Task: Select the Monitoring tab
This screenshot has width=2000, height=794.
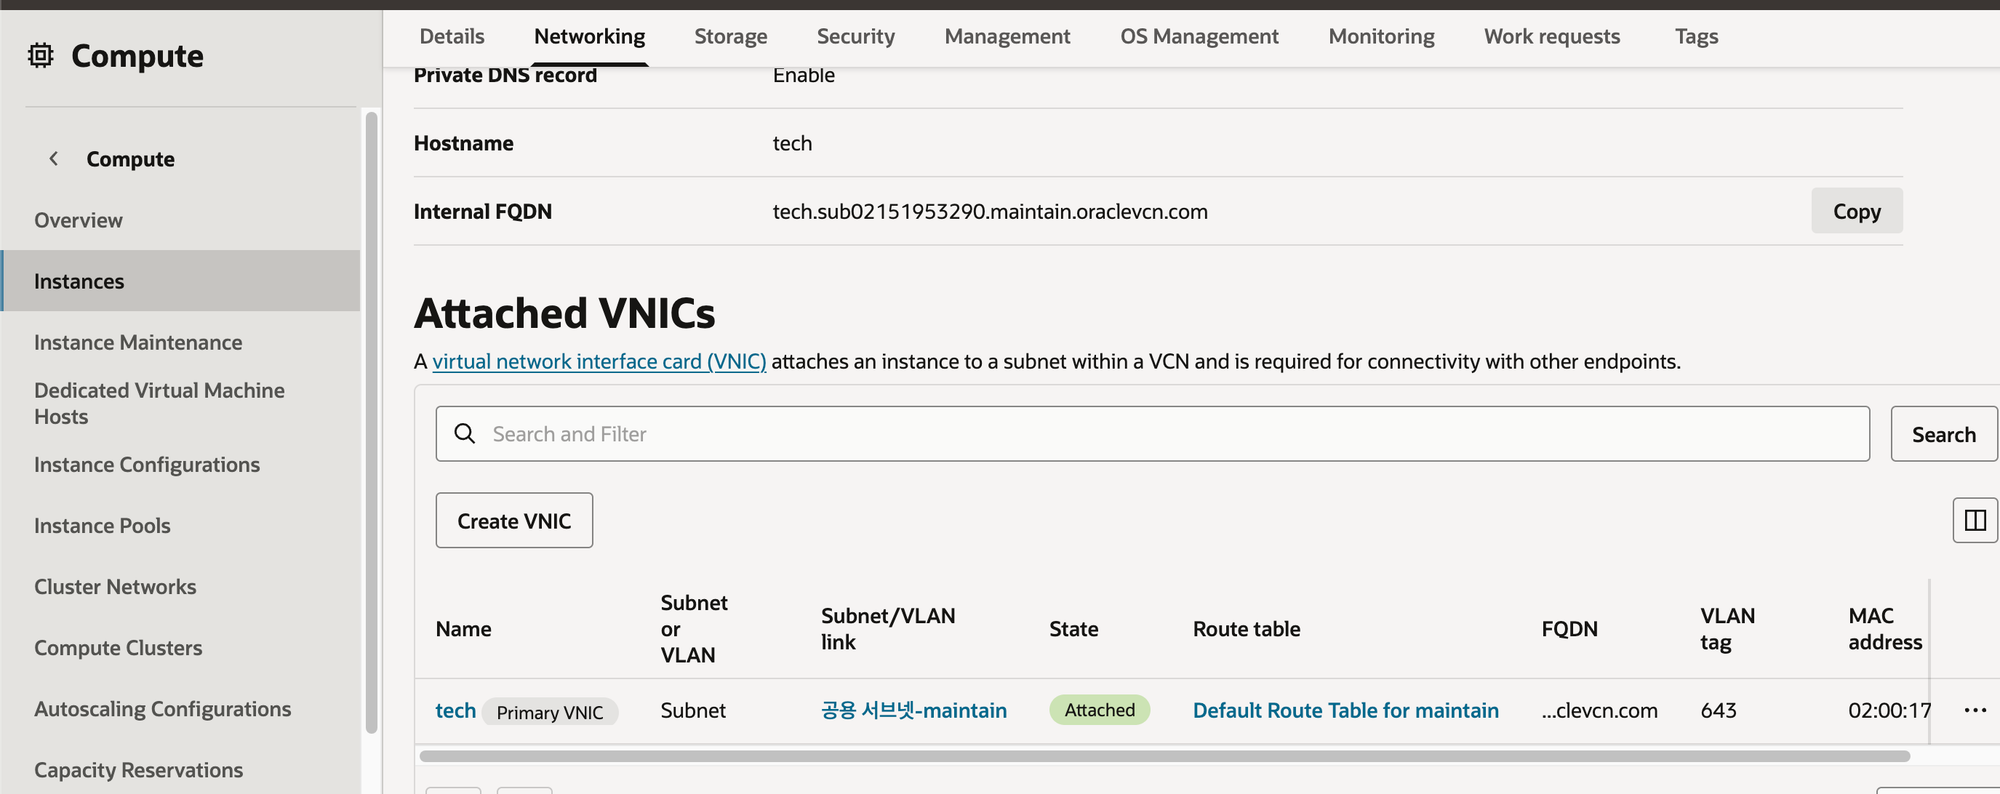Action: tap(1381, 37)
